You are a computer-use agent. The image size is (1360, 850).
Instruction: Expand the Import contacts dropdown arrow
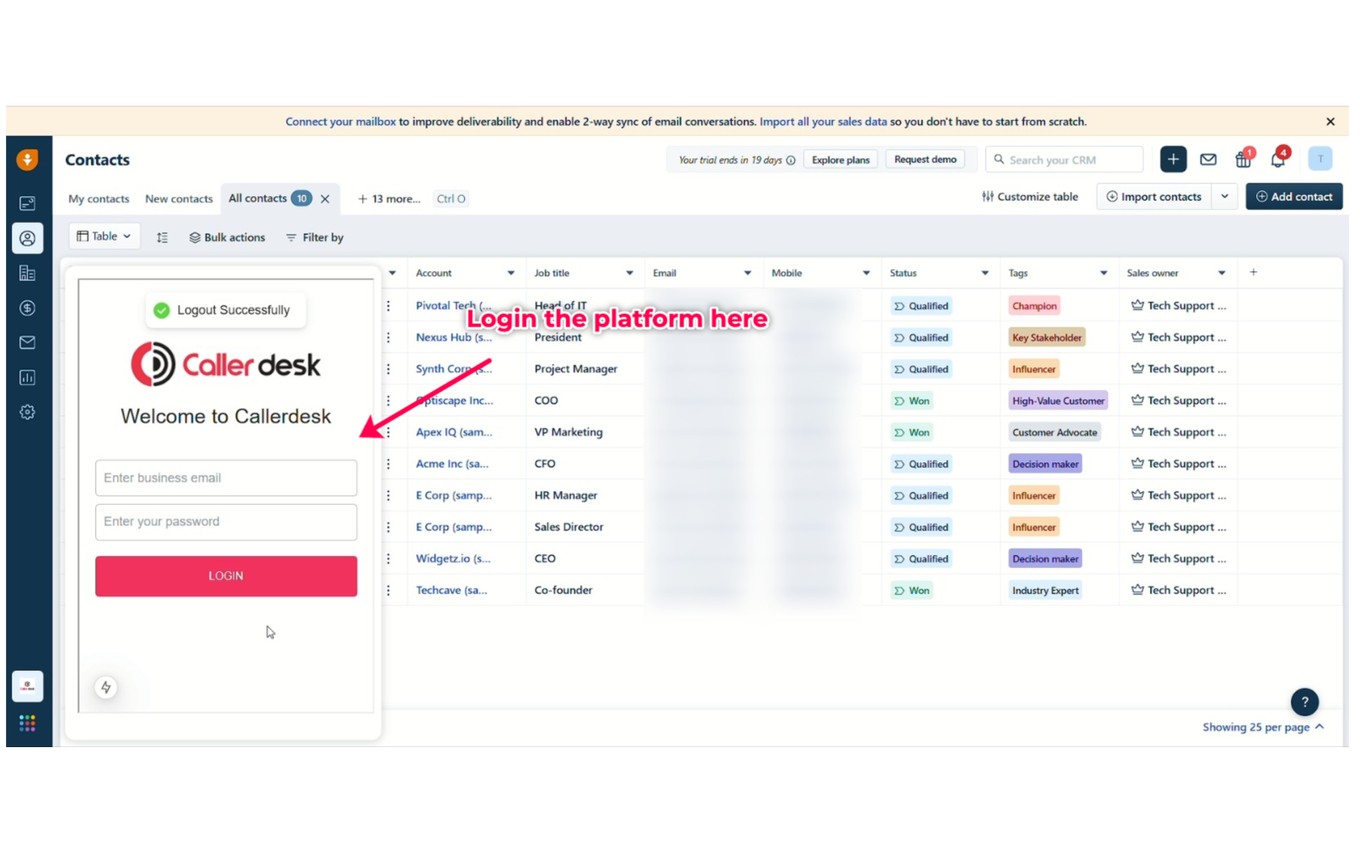coord(1224,197)
